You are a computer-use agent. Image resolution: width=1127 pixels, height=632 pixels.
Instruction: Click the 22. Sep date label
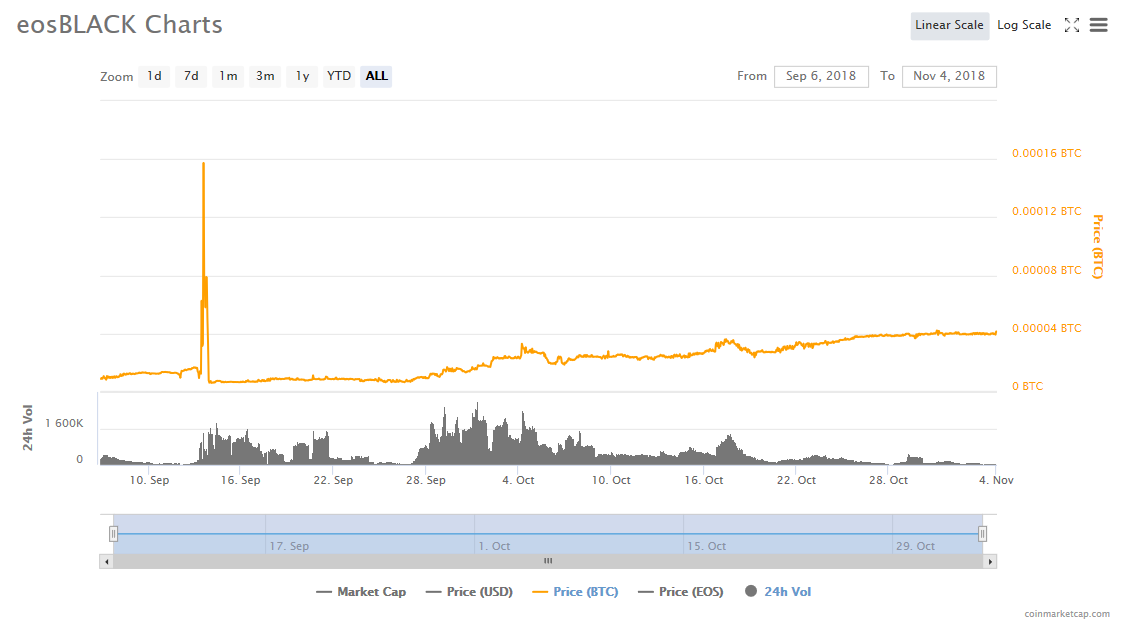(x=334, y=480)
